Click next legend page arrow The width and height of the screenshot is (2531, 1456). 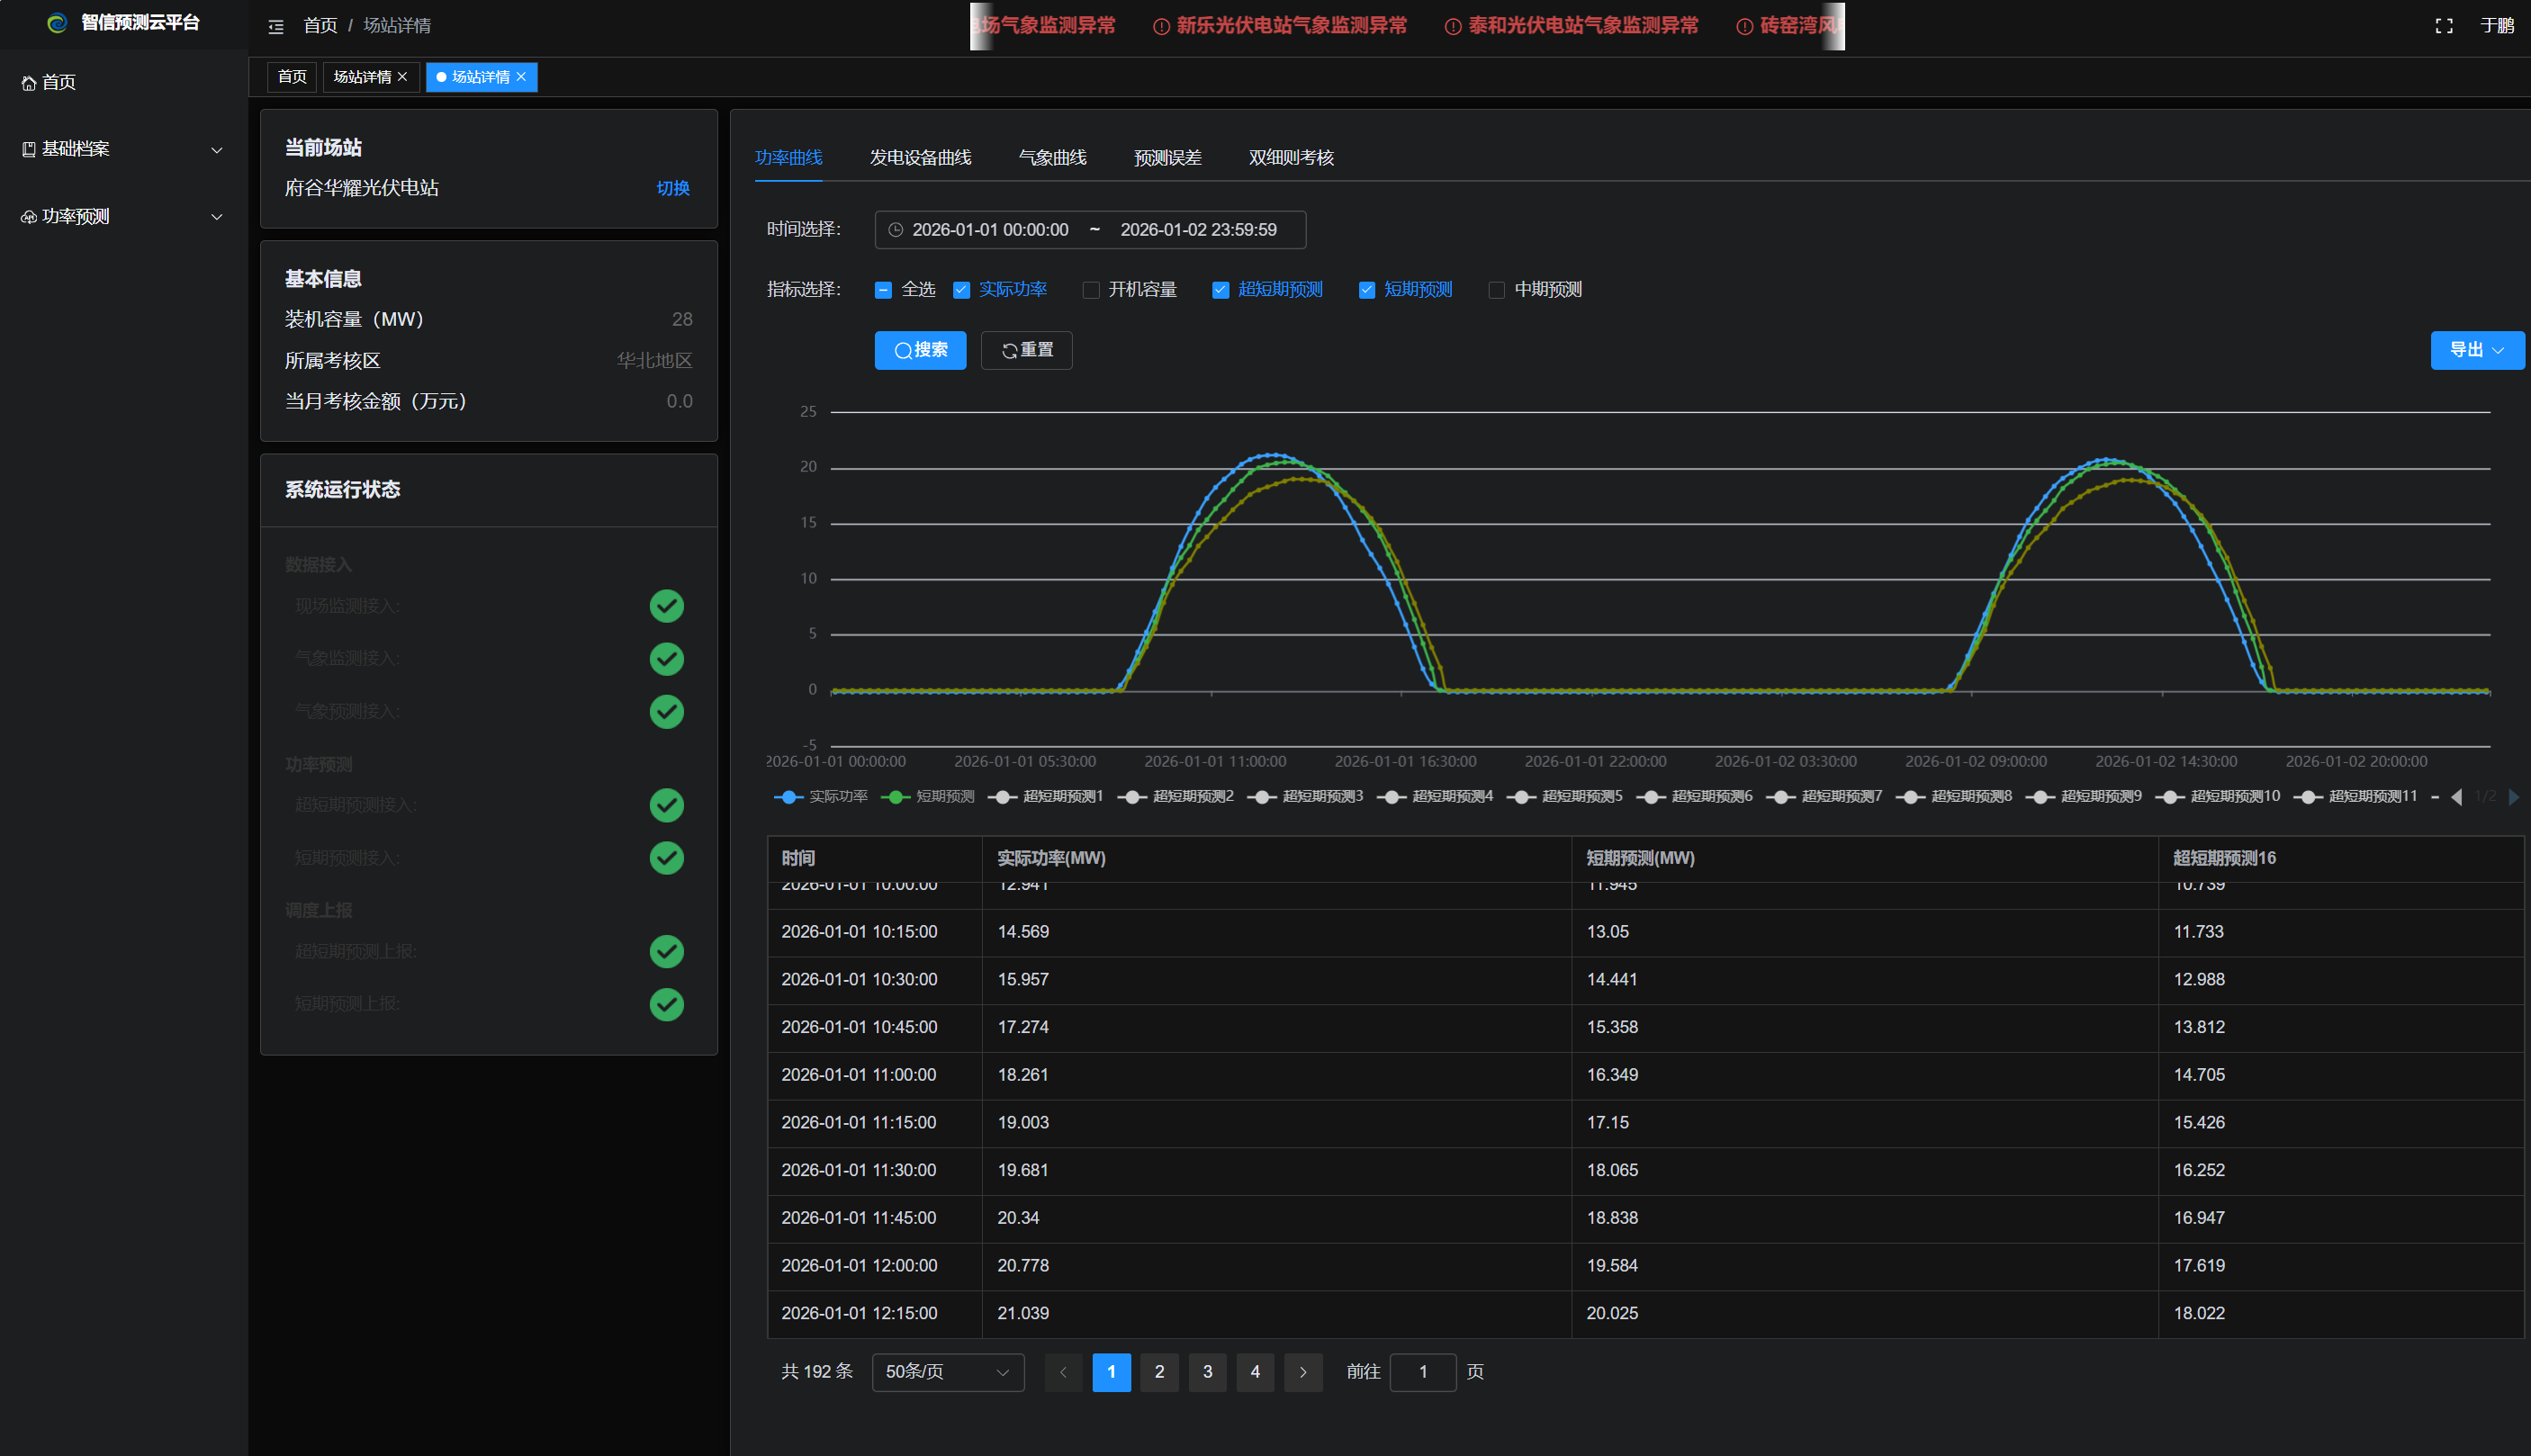pyautogui.click(x=2513, y=797)
